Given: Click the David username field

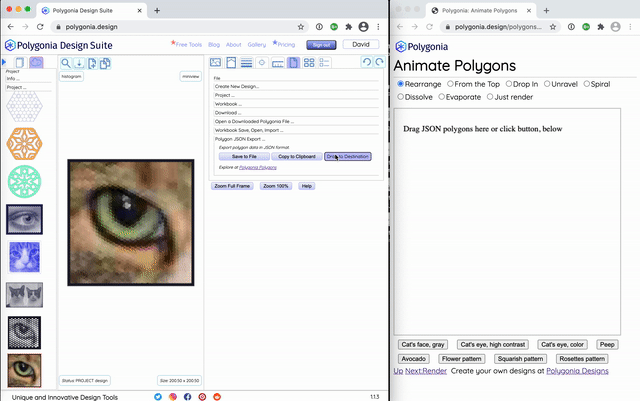Looking at the screenshot, I should 361,44.
